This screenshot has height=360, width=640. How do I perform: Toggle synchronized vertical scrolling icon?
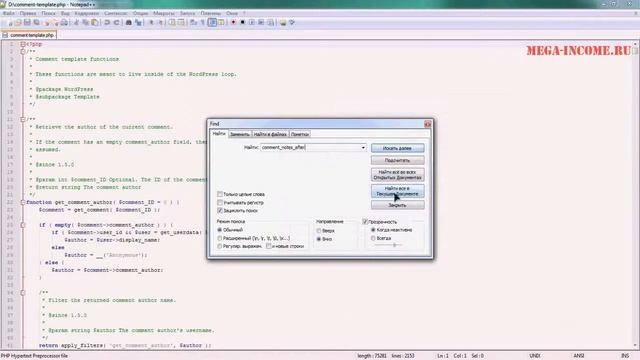(x=172, y=23)
